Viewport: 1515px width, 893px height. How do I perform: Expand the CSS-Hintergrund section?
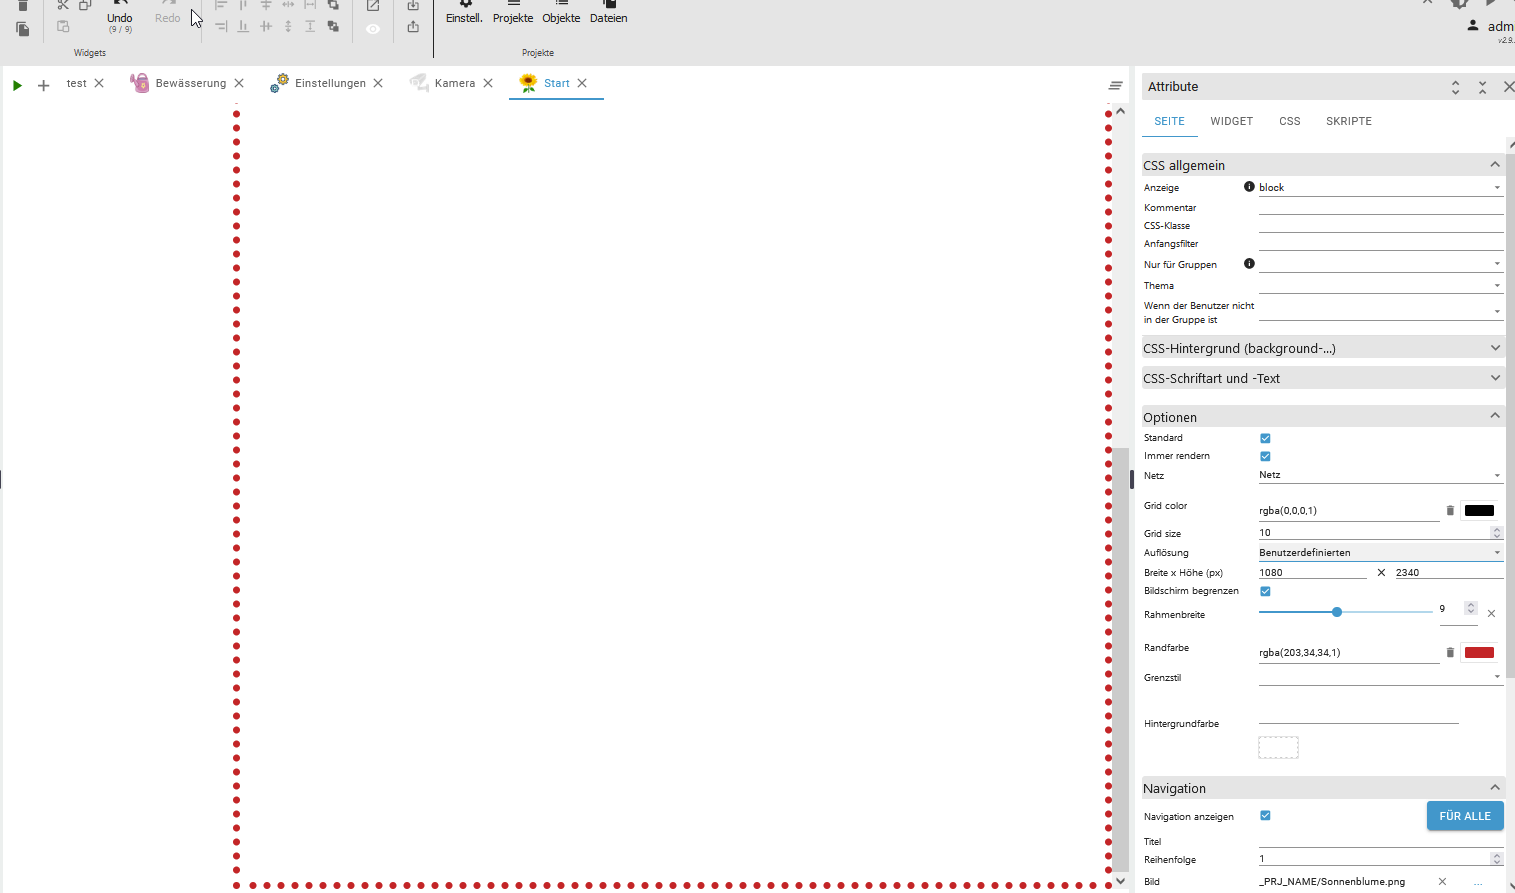click(1322, 348)
